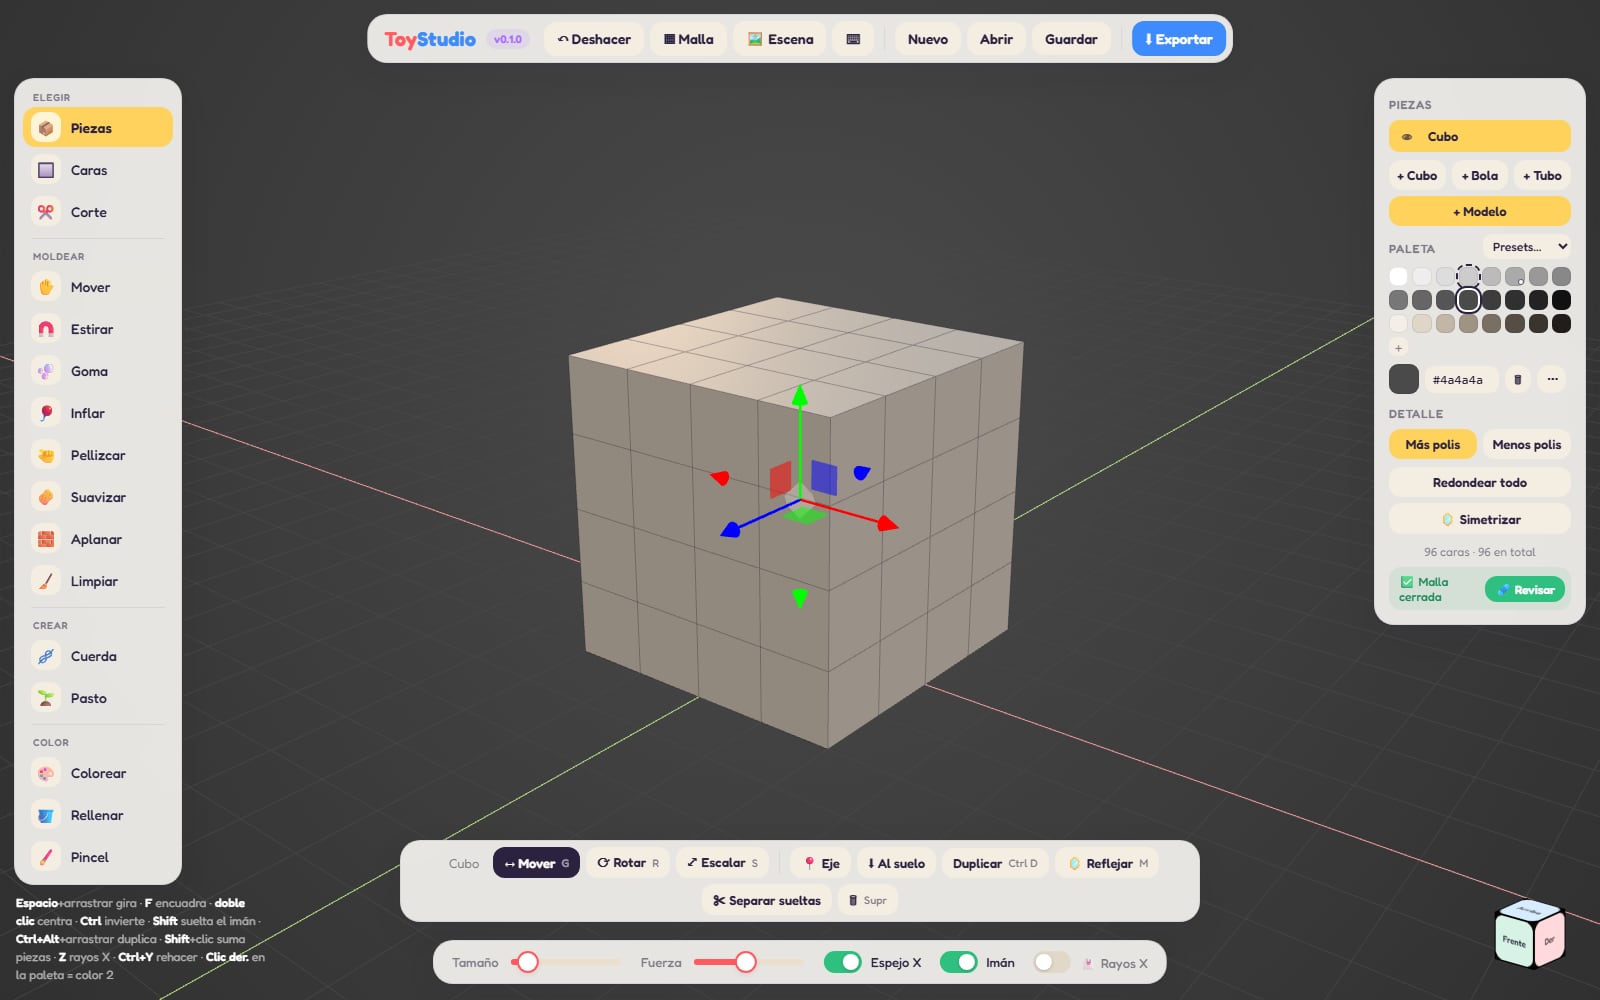
Task: Switch to Rotar transform mode
Action: point(628,863)
